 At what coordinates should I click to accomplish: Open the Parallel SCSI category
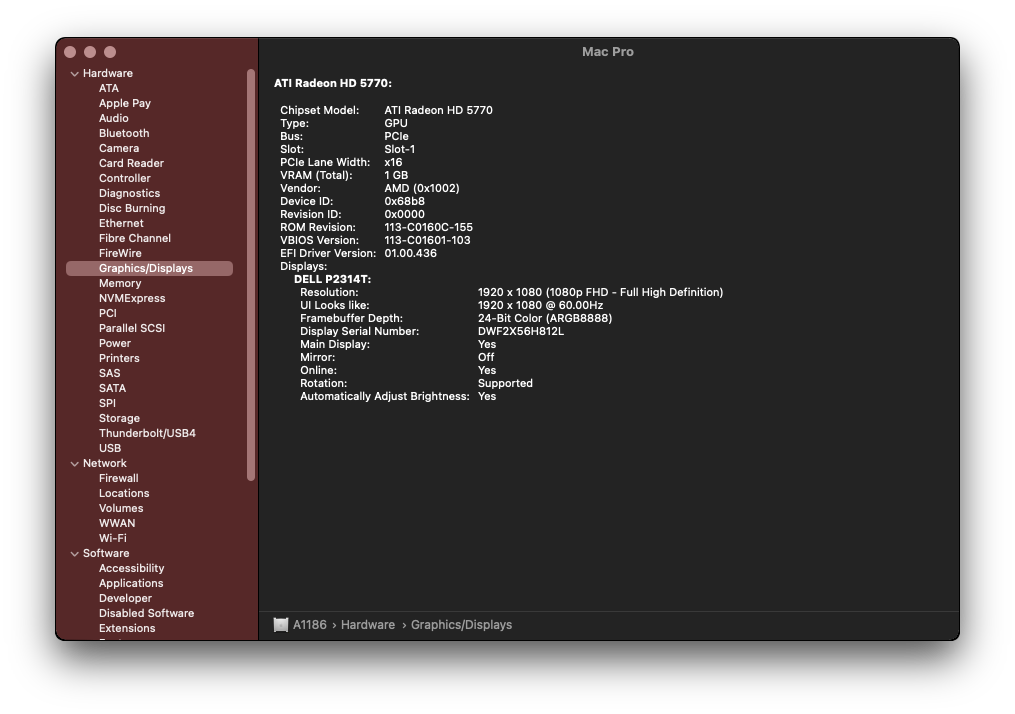(131, 328)
